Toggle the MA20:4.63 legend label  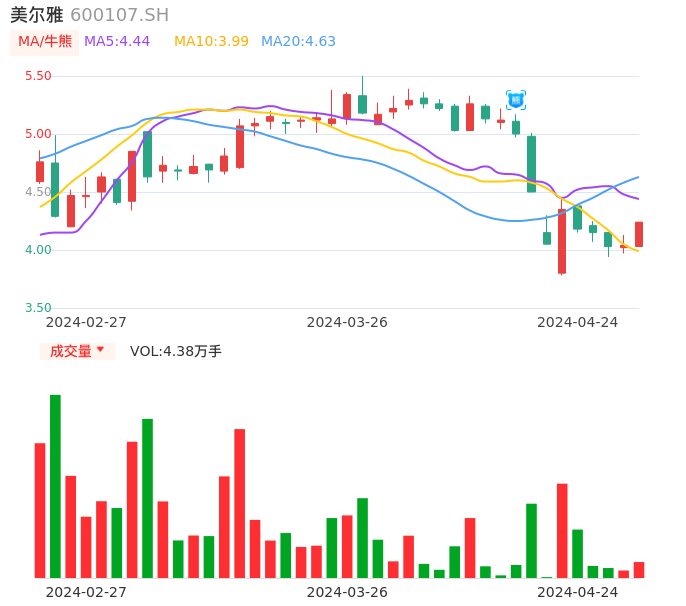click(298, 42)
